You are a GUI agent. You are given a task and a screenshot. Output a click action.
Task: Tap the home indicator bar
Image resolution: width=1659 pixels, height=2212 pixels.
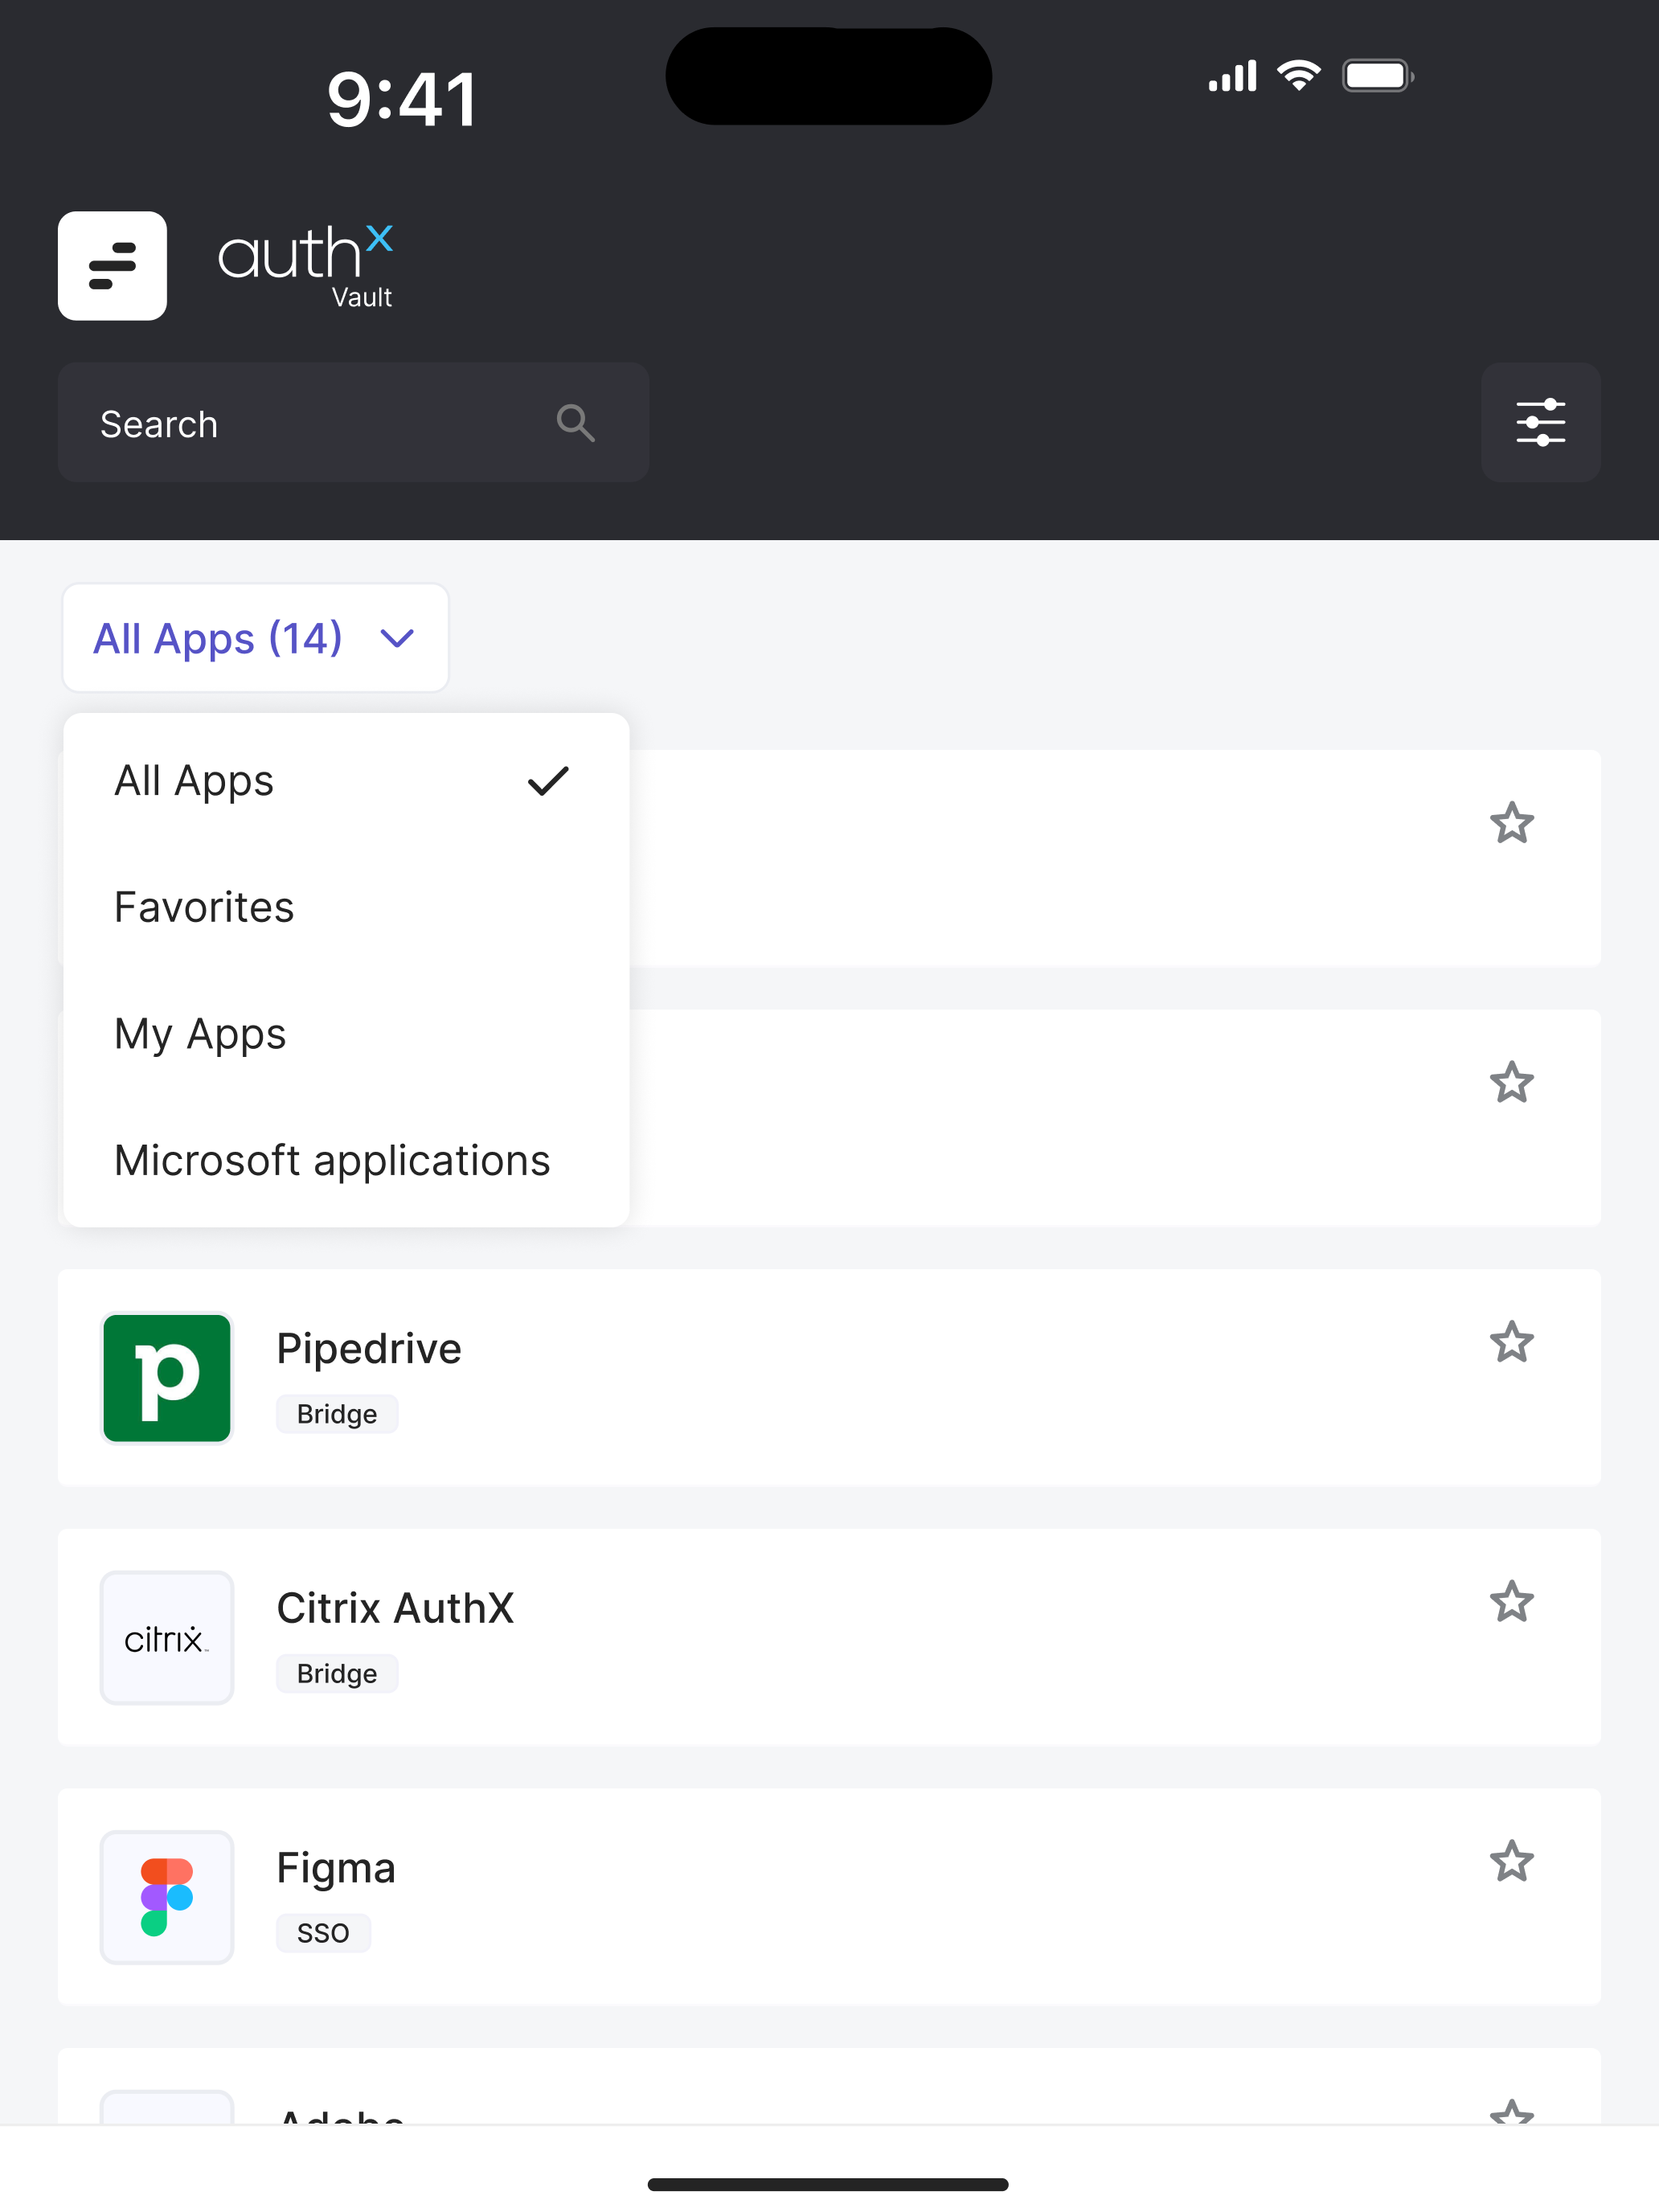(x=828, y=2185)
